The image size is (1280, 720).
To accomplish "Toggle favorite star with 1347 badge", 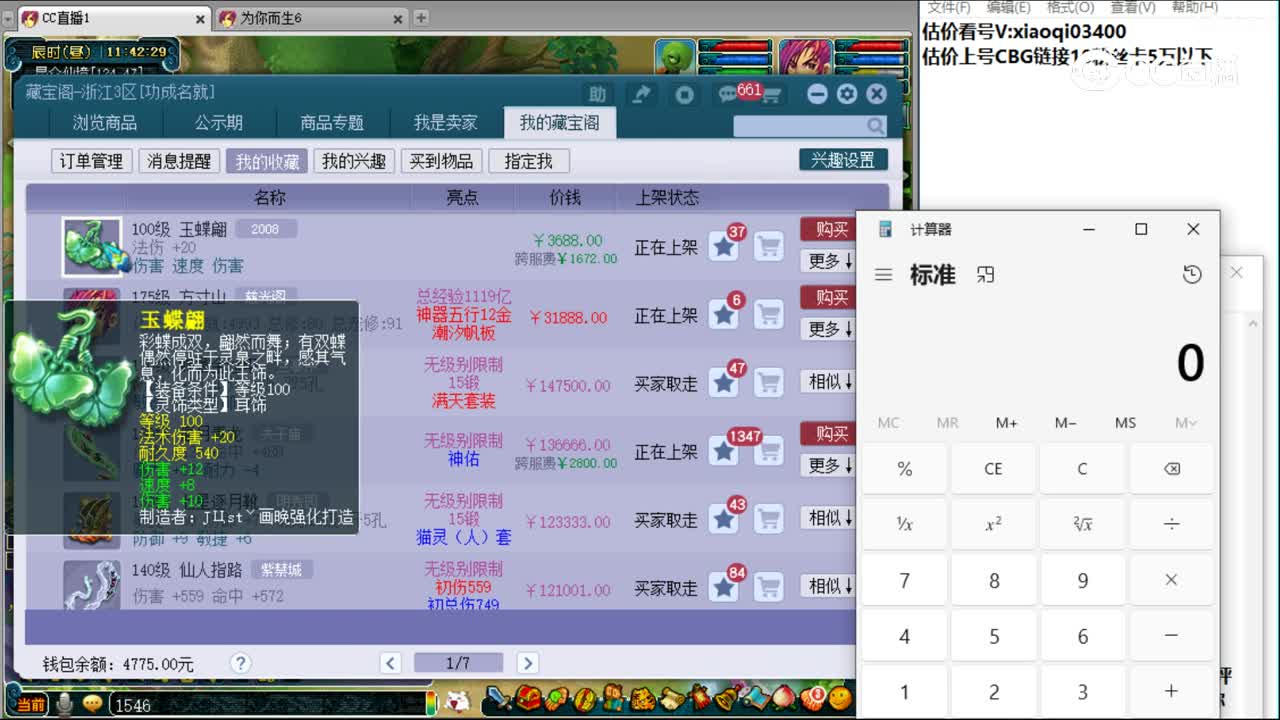I will tap(724, 452).
